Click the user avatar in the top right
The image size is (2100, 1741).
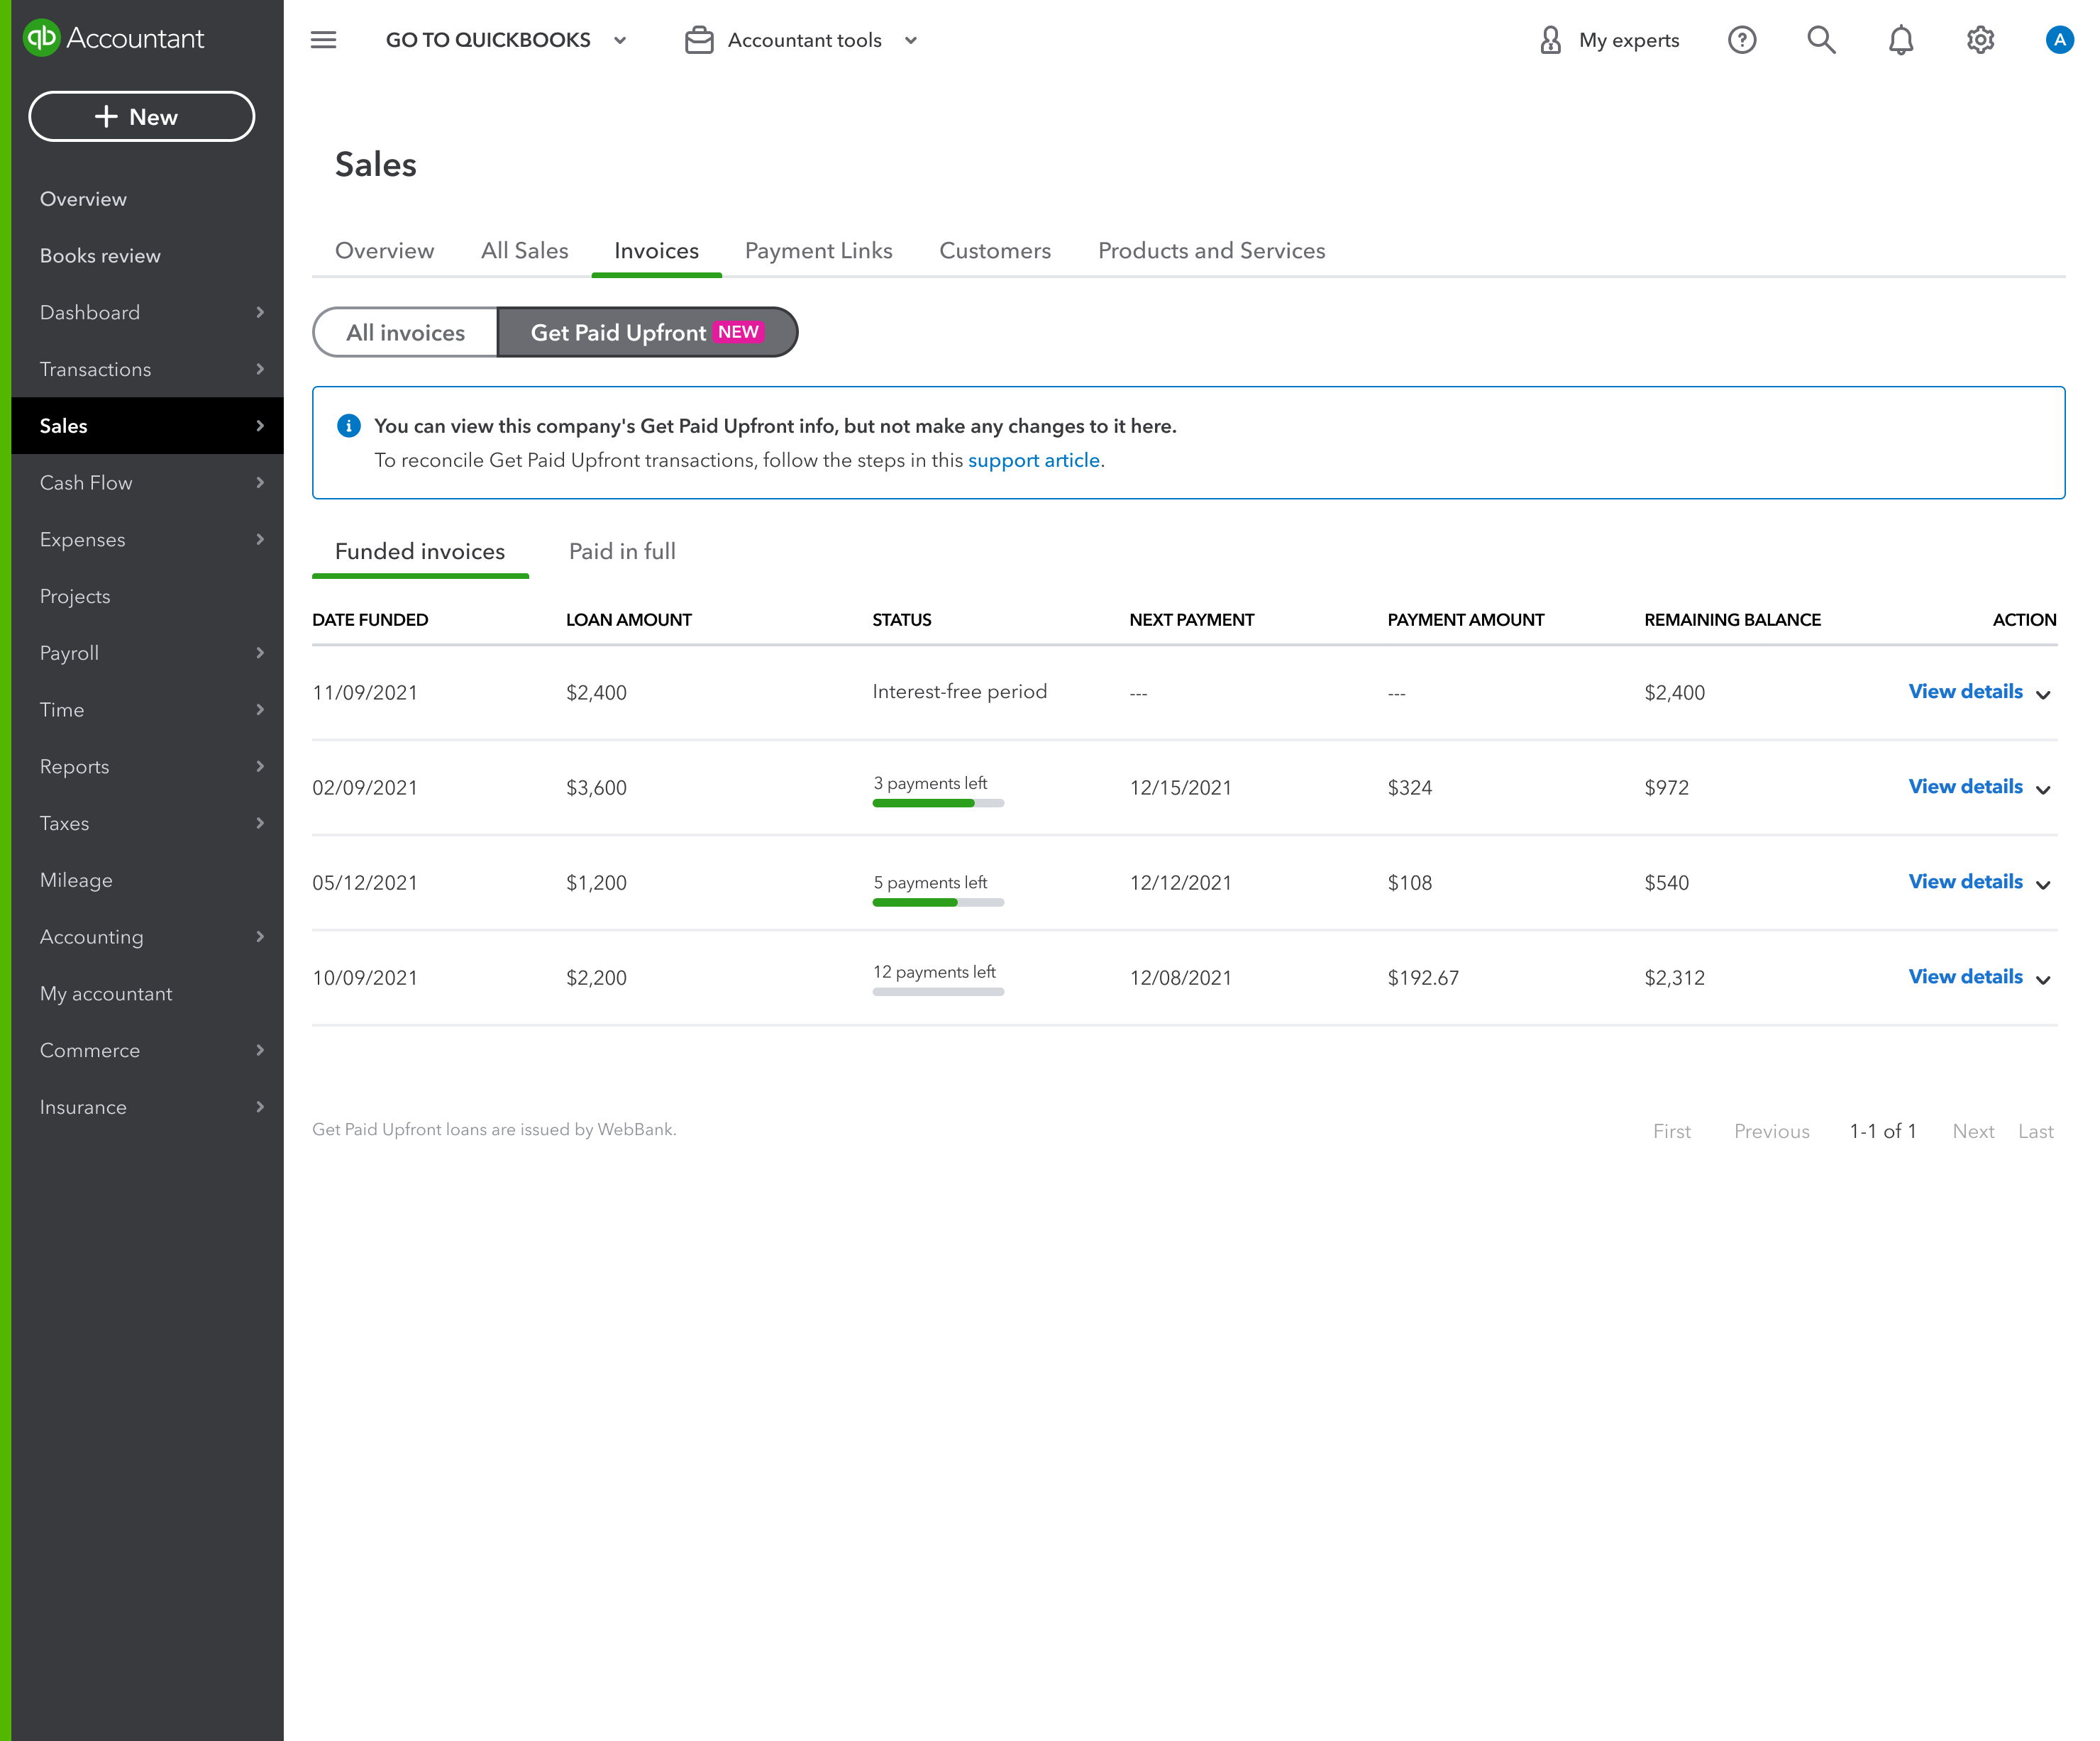[x=2061, y=40]
